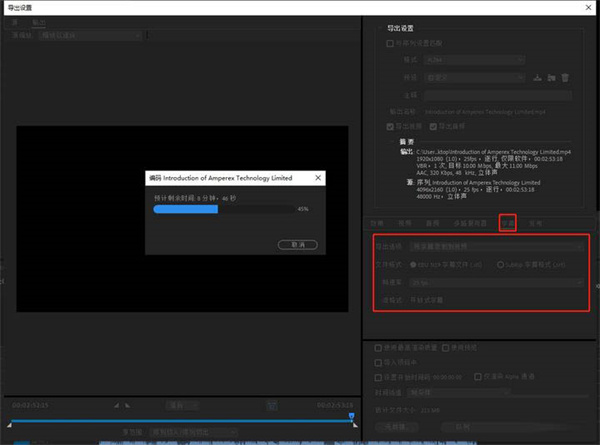Disable the Export Audio (导出音频) checkbox
The height and width of the screenshot is (445, 600).
433,126
